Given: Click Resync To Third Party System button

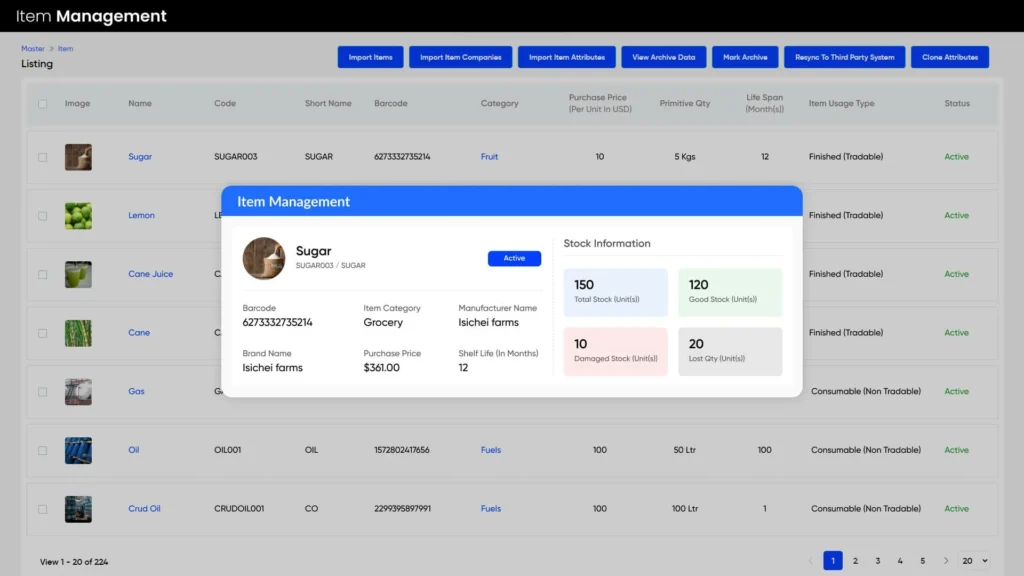Looking at the screenshot, I should pos(844,57).
